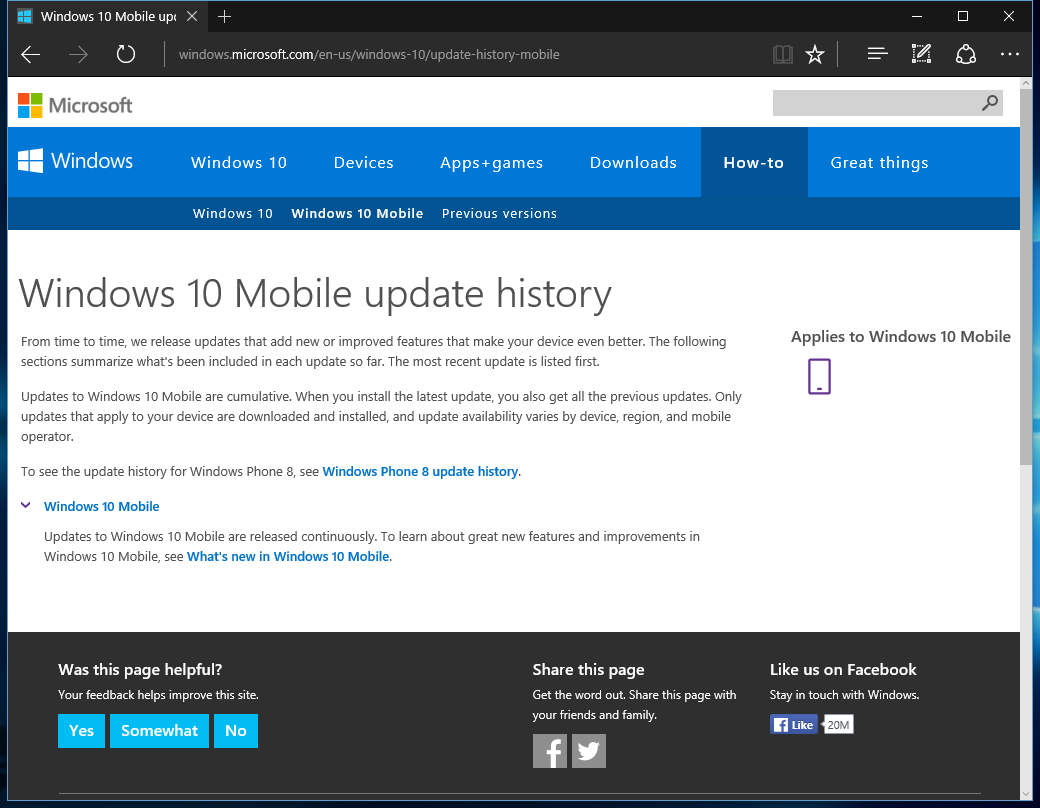Share the page on Facebook
This screenshot has width=1040, height=808.
(549, 750)
